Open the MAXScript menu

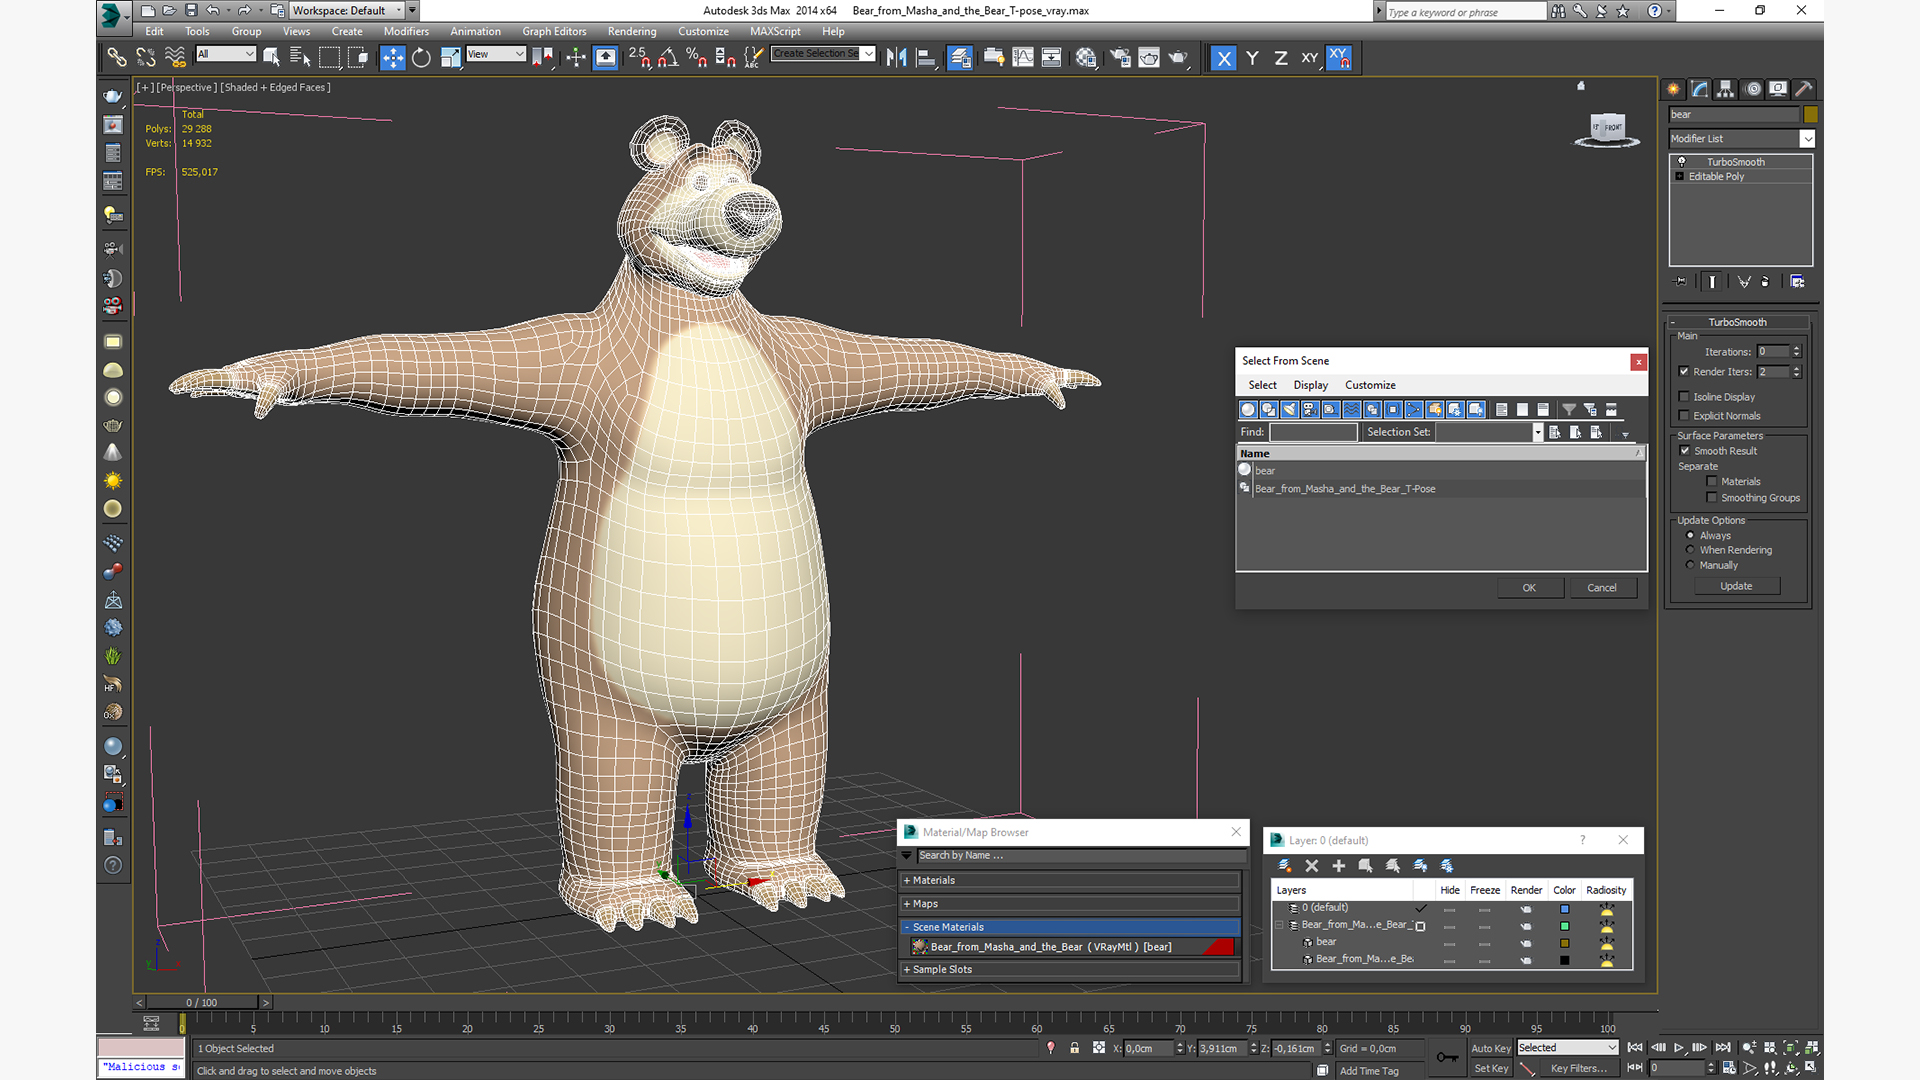pos(775,32)
